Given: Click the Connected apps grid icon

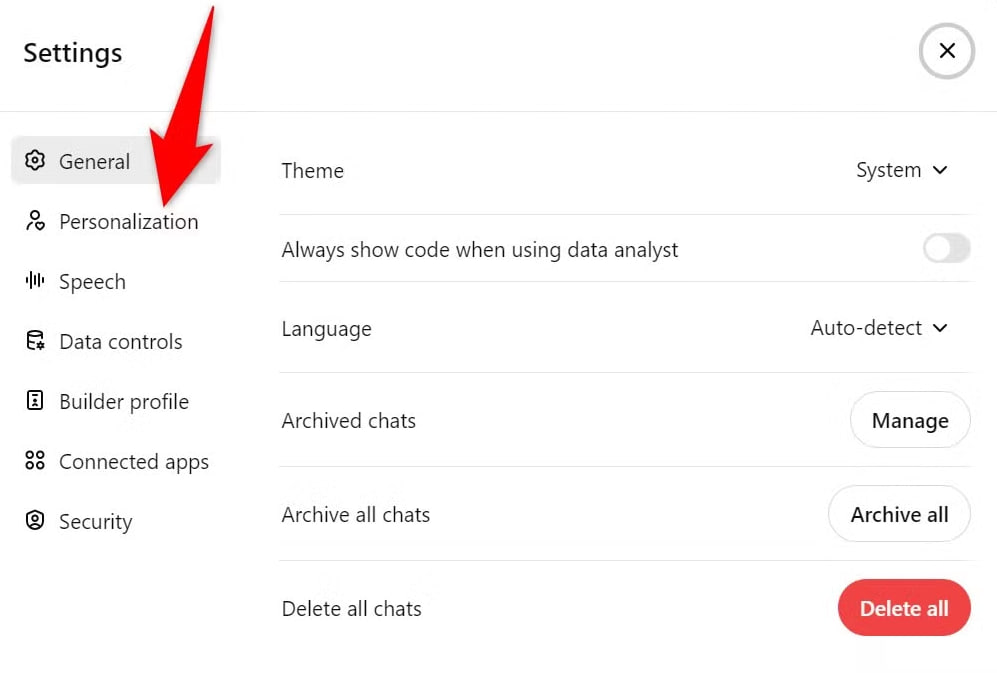Looking at the screenshot, I should coord(35,461).
